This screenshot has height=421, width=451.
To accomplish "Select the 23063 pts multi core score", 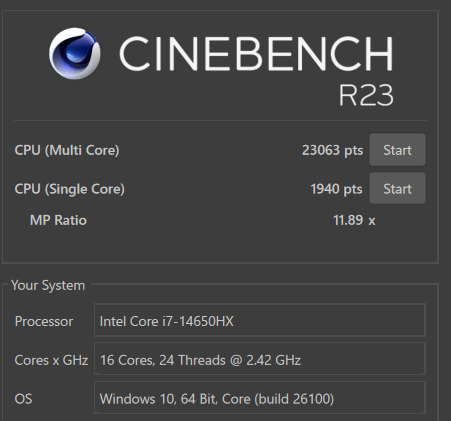I will click(332, 150).
